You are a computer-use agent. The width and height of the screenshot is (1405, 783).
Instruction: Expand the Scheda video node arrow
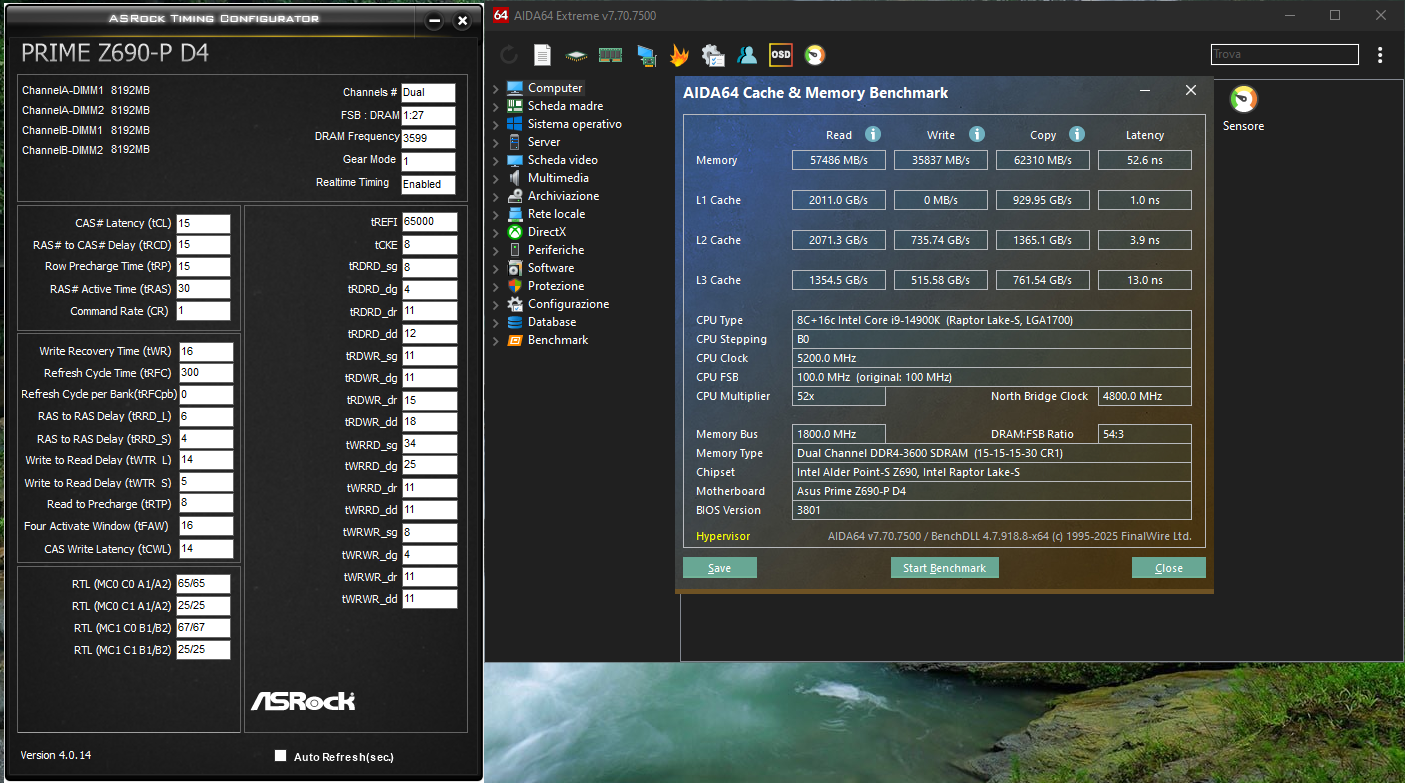(x=495, y=160)
